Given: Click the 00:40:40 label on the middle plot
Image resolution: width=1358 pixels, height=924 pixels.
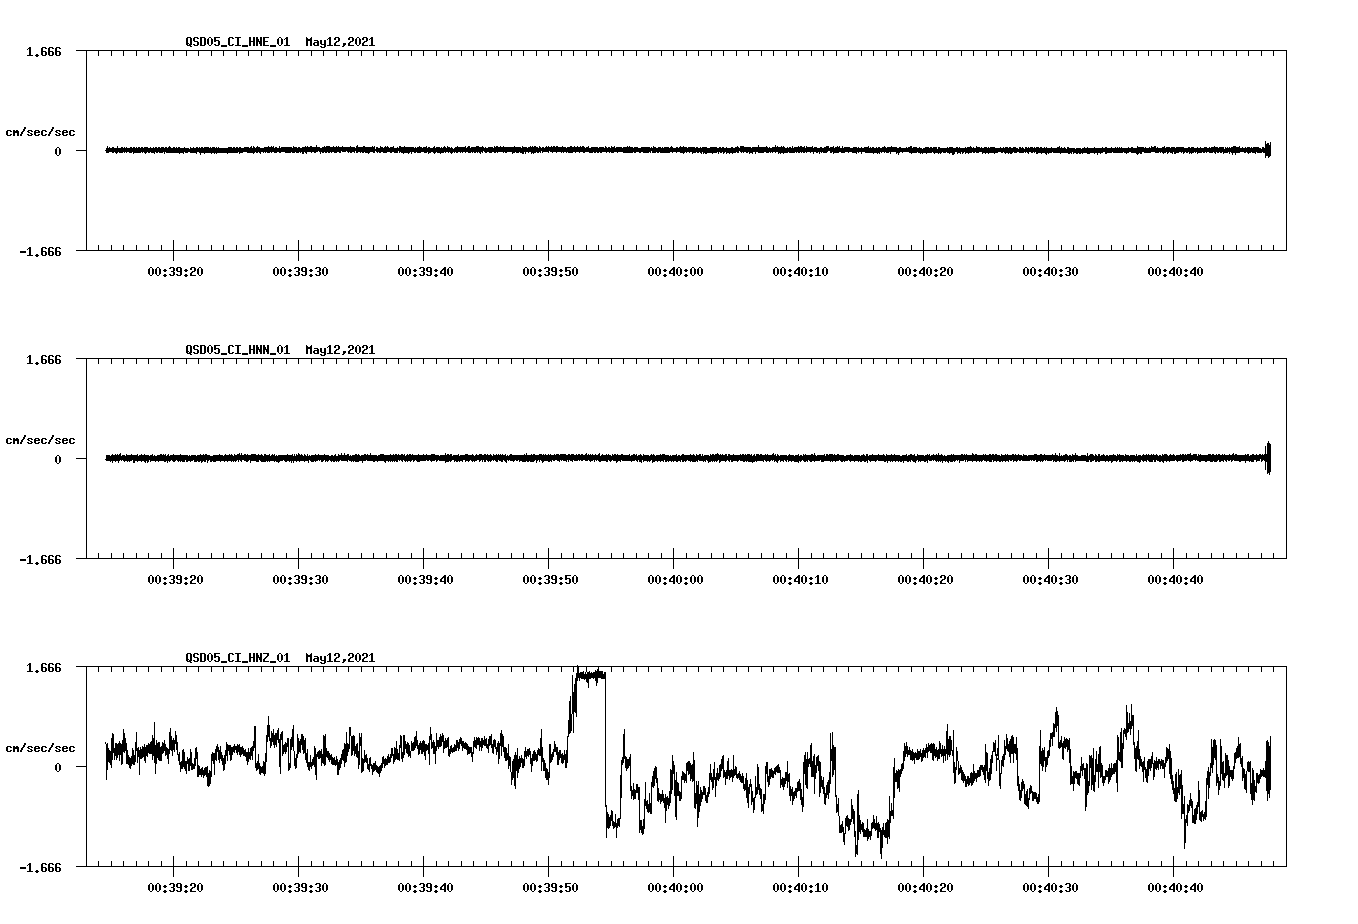Looking at the screenshot, I should pos(1175,578).
